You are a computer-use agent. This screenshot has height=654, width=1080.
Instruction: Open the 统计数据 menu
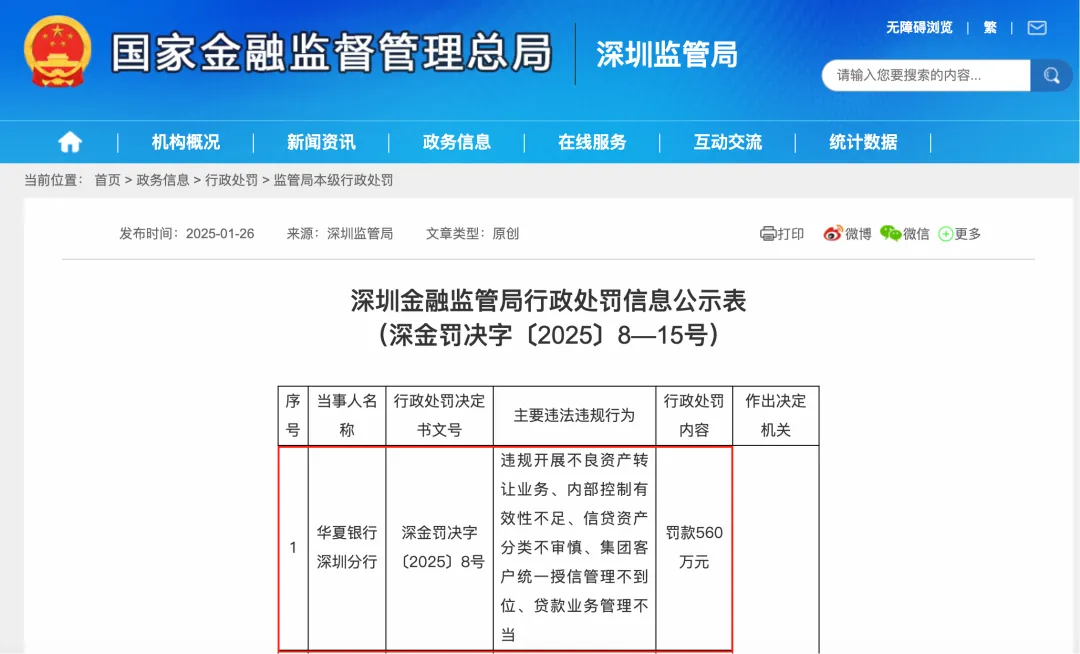(862, 141)
